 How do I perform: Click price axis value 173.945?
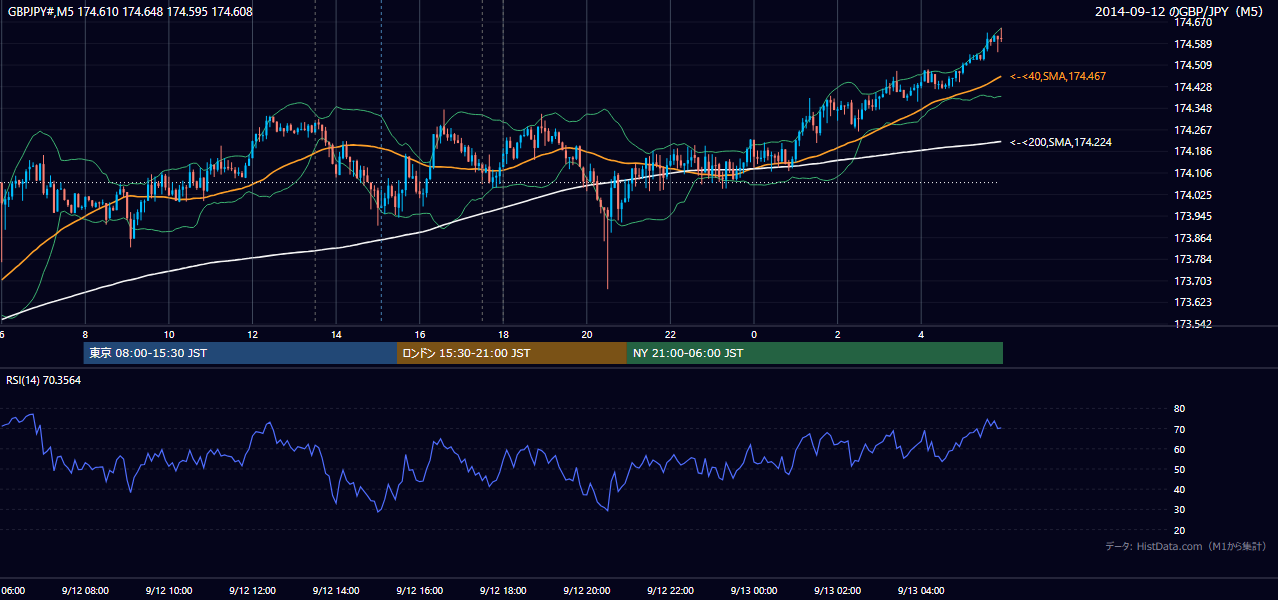(1193, 216)
